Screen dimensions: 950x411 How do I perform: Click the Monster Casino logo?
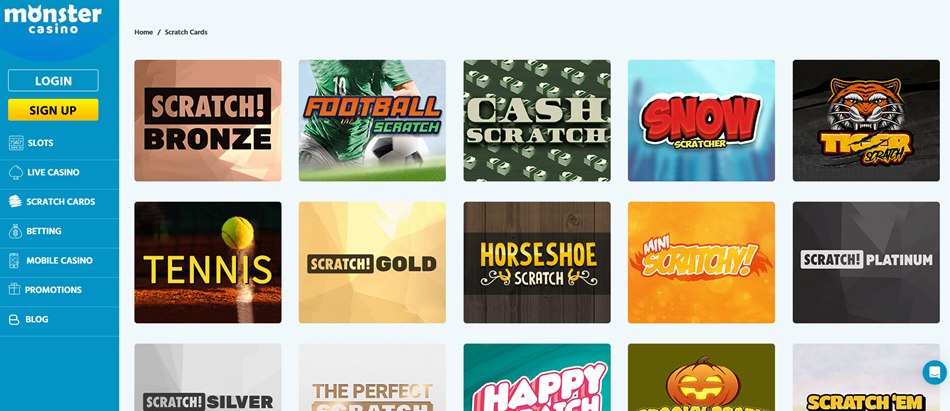[x=53, y=18]
